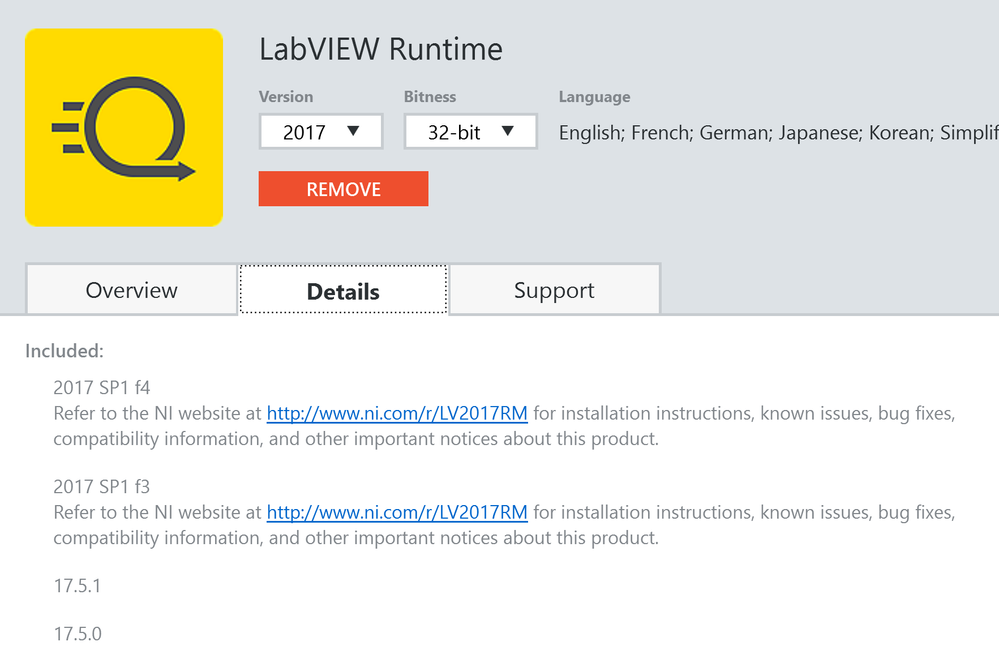Click the 'Language' field label
The width and height of the screenshot is (999, 670).
[594, 97]
